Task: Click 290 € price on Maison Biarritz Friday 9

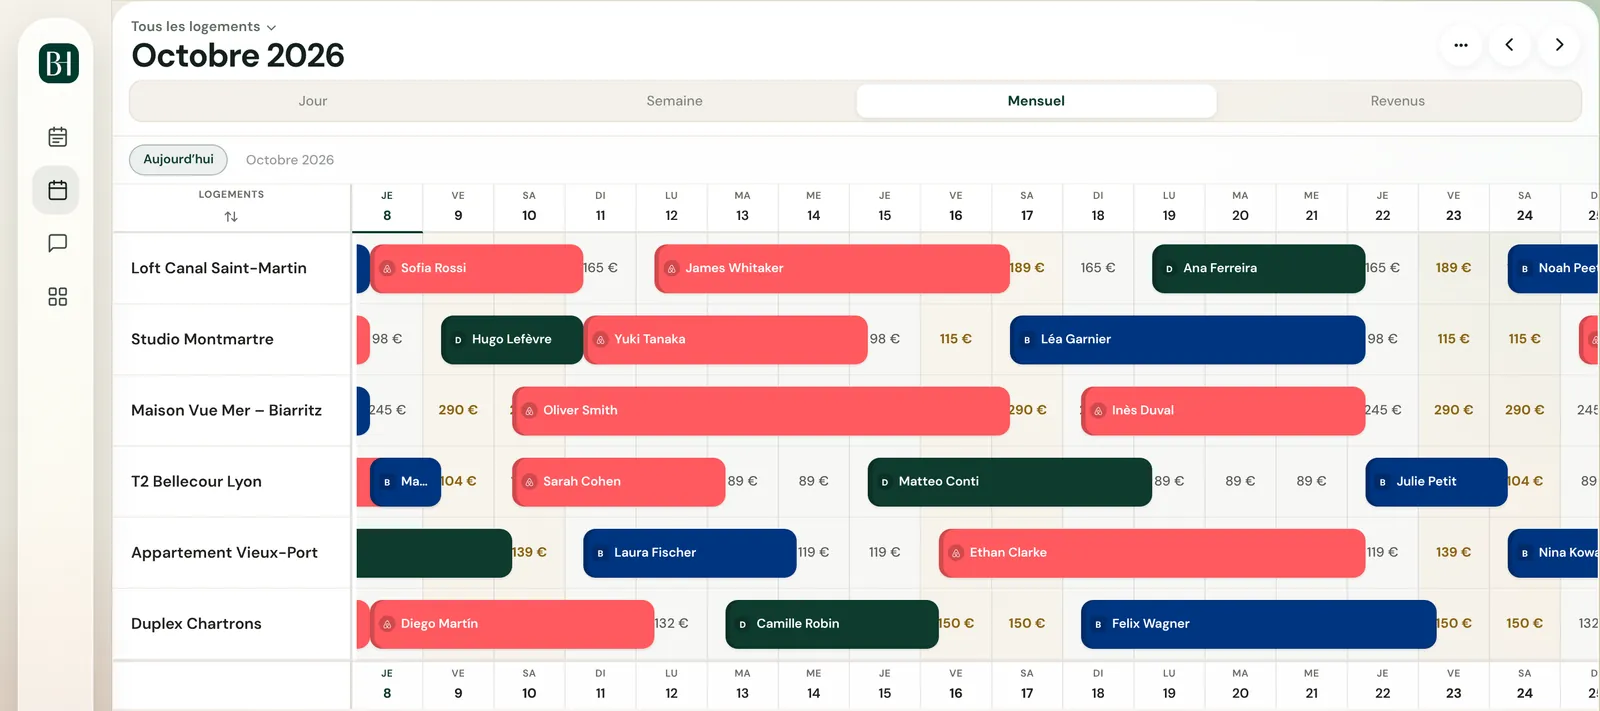Action: tap(458, 411)
